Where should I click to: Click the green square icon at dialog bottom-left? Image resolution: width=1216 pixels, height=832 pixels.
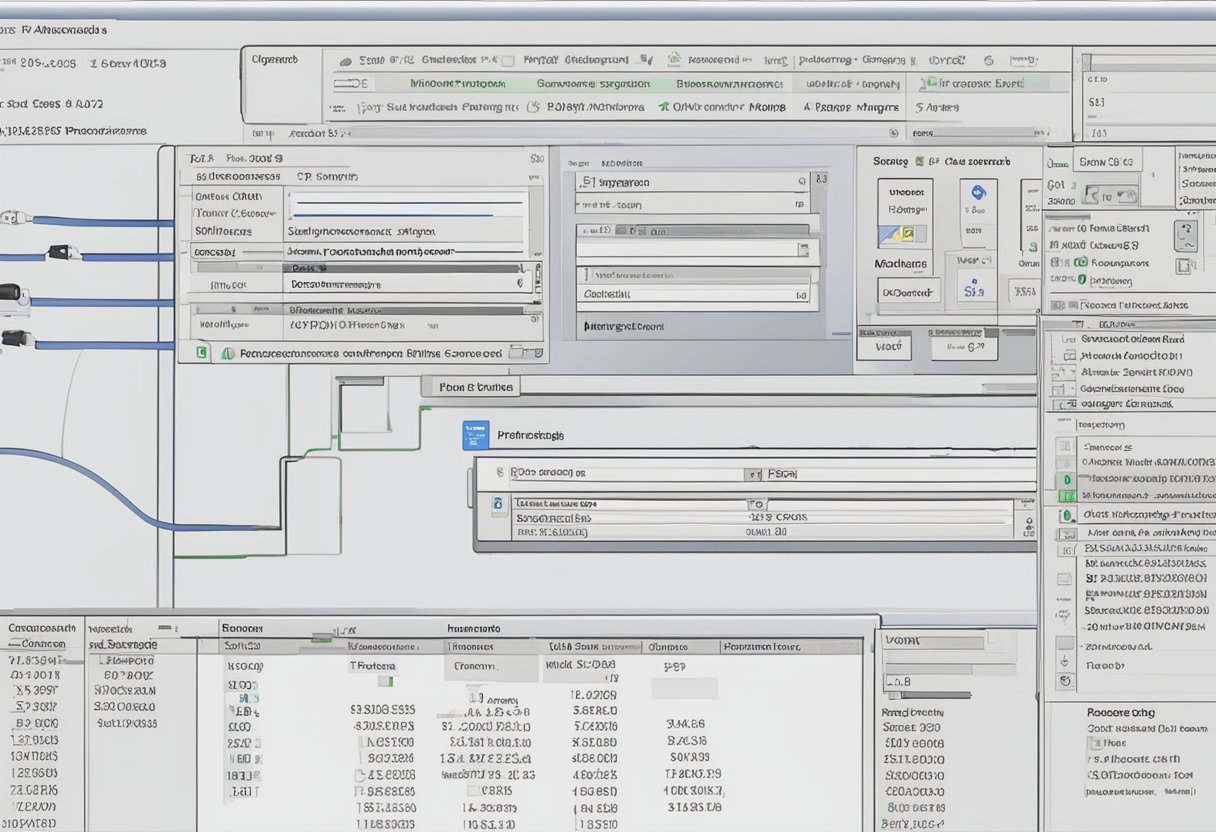(203, 353)
